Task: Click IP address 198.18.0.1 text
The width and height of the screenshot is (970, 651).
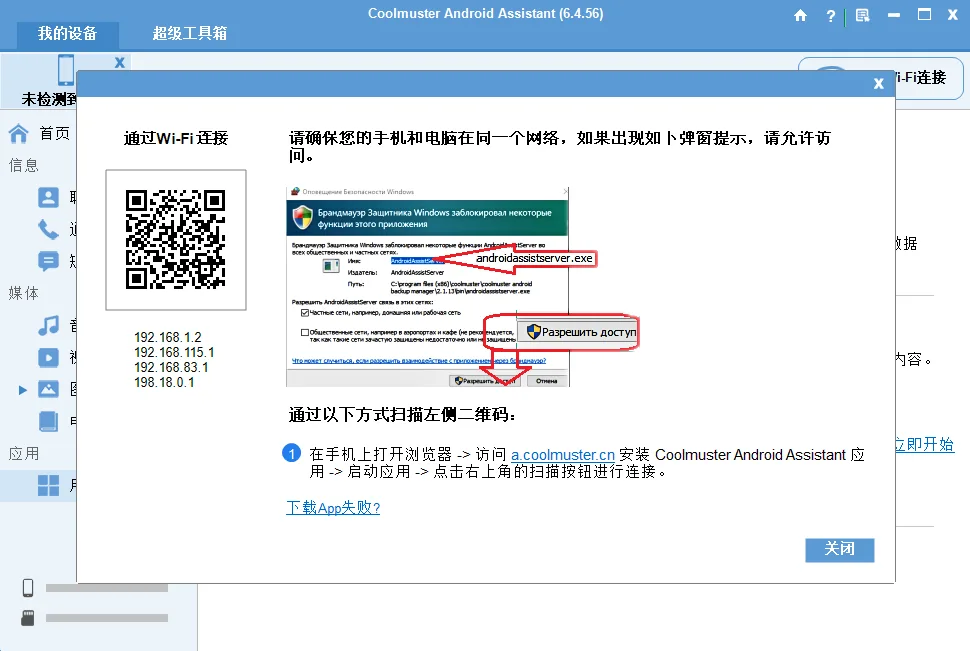Action: click(x=164, y=382)
